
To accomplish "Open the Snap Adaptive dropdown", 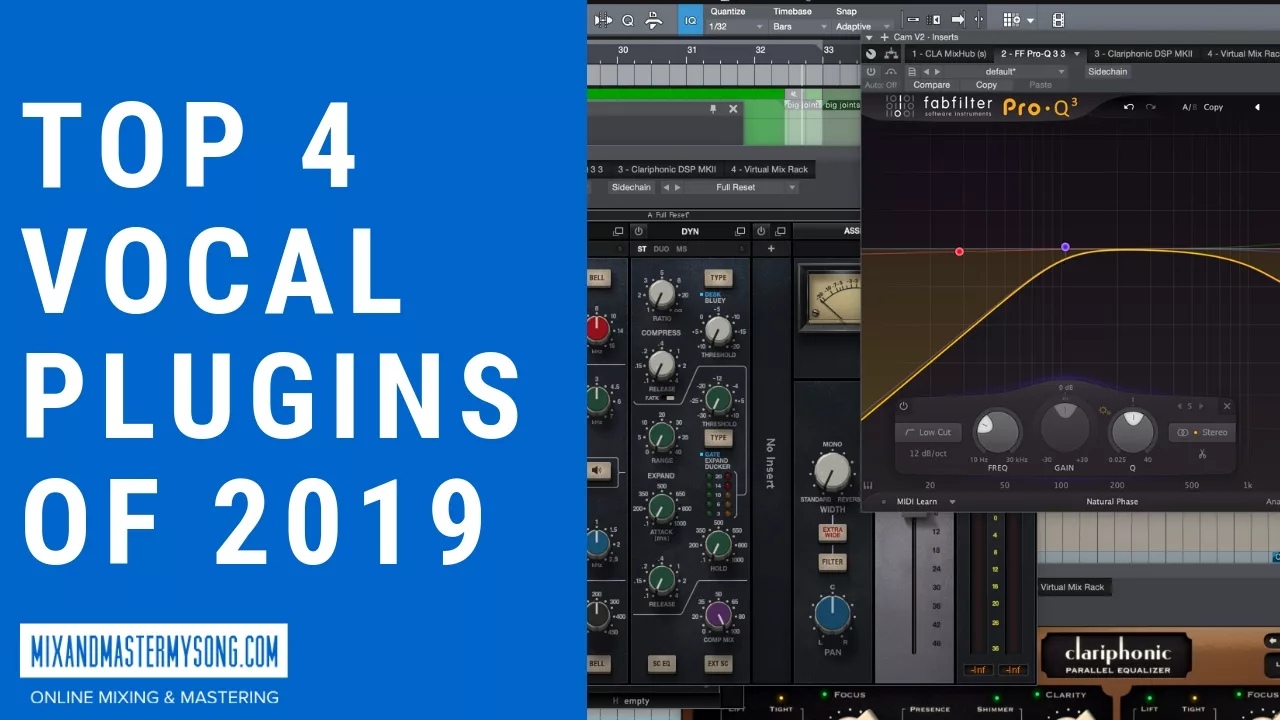I will (862, 26).
